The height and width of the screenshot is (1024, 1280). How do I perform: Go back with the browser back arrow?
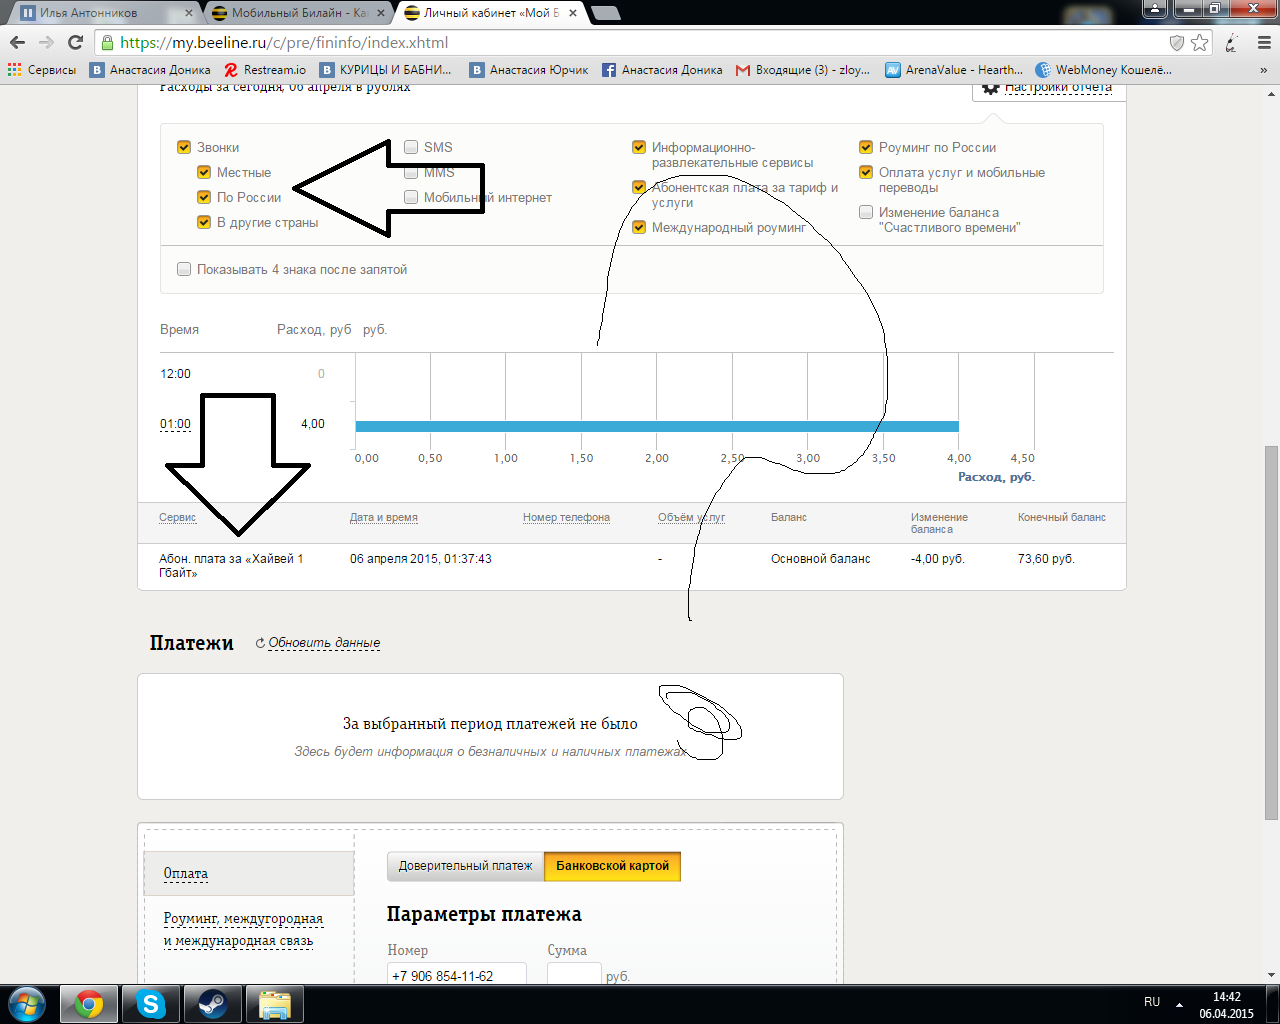(17, 43)
